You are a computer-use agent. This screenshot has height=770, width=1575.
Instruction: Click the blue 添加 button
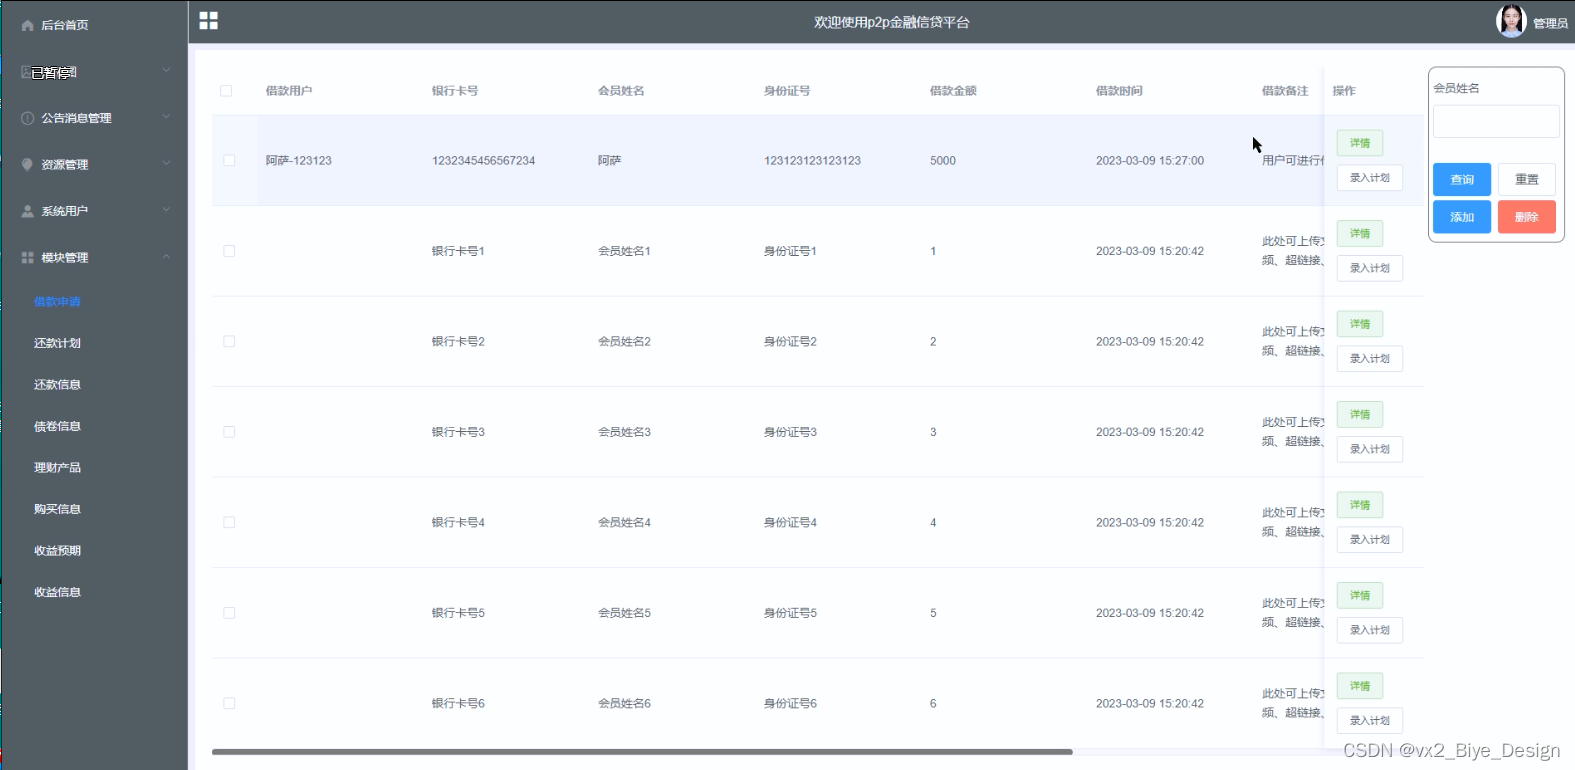[1462, 217]
